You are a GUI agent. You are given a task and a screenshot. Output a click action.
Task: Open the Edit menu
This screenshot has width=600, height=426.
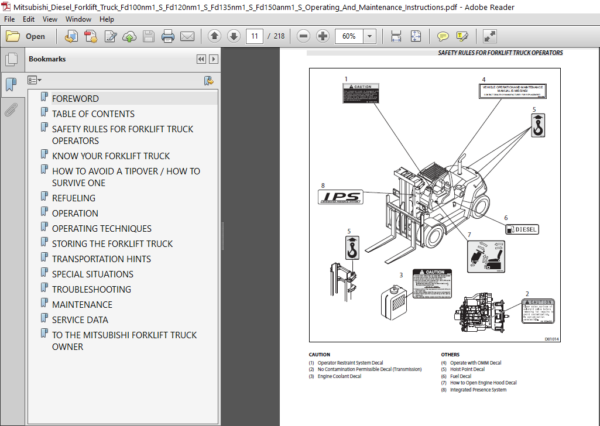[28, 19]
